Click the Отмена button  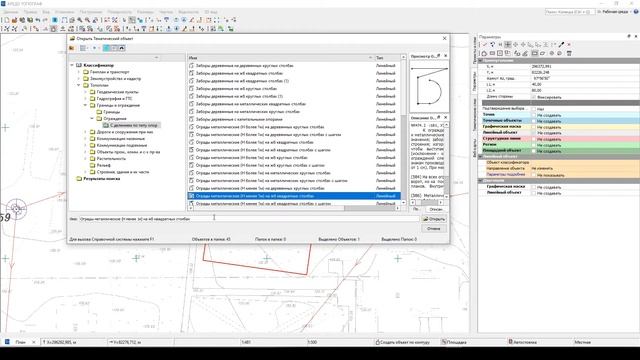(x=434, y=229)
